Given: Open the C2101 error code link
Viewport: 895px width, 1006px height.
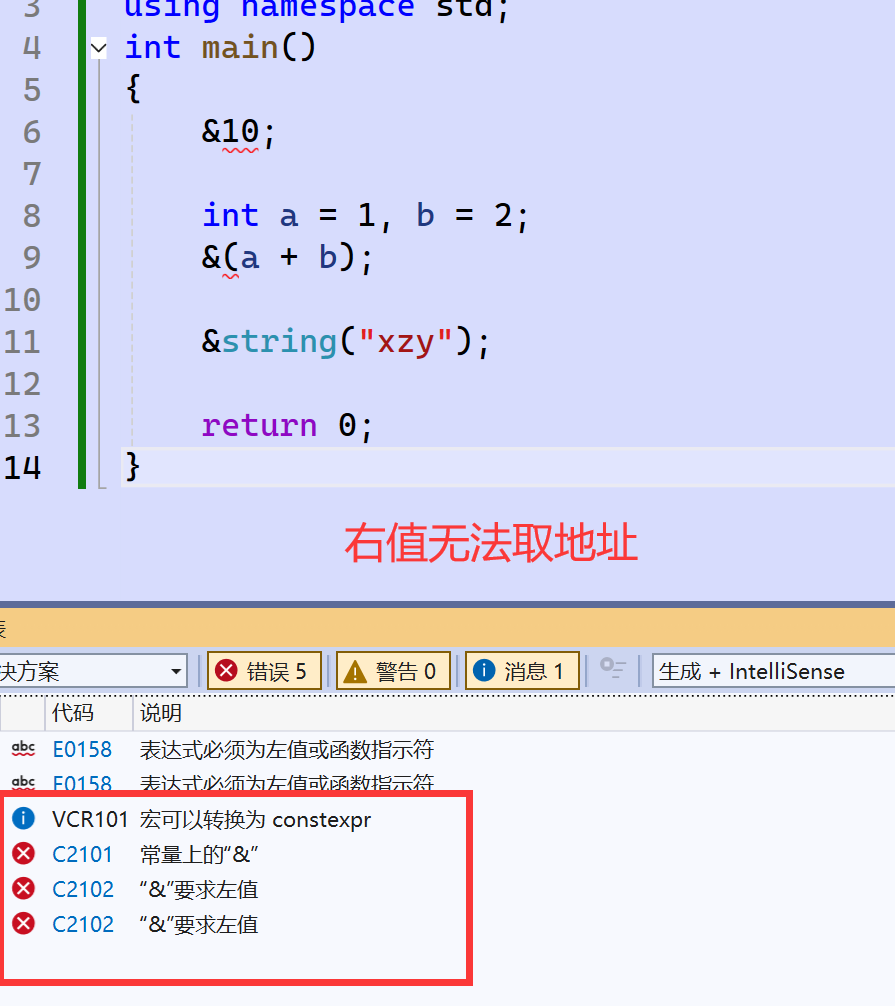Looking at the screenshot, I should pos(82,854).
